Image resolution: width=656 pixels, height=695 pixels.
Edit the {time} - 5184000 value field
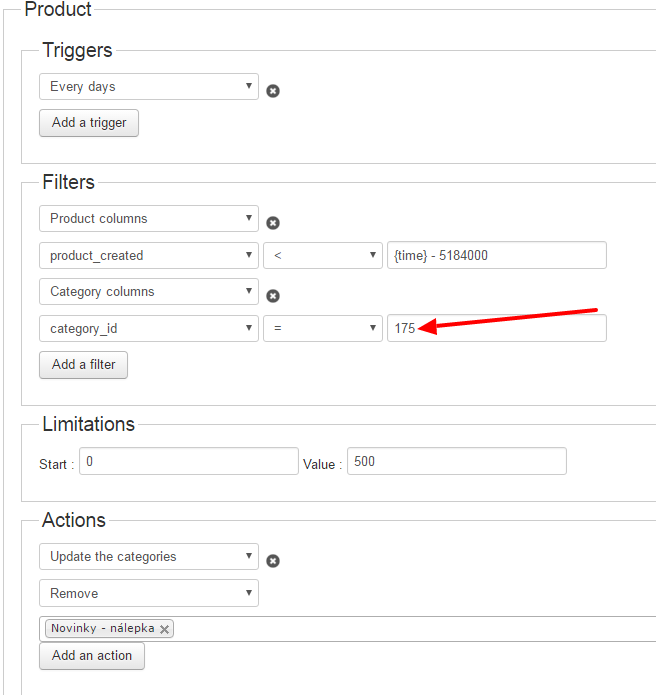(496, 256)
